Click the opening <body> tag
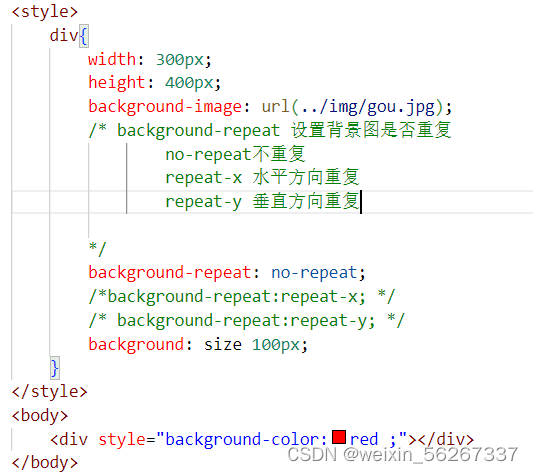Image resolution: width=533 pixels, height=473 pixels. (x=40, y=416)
